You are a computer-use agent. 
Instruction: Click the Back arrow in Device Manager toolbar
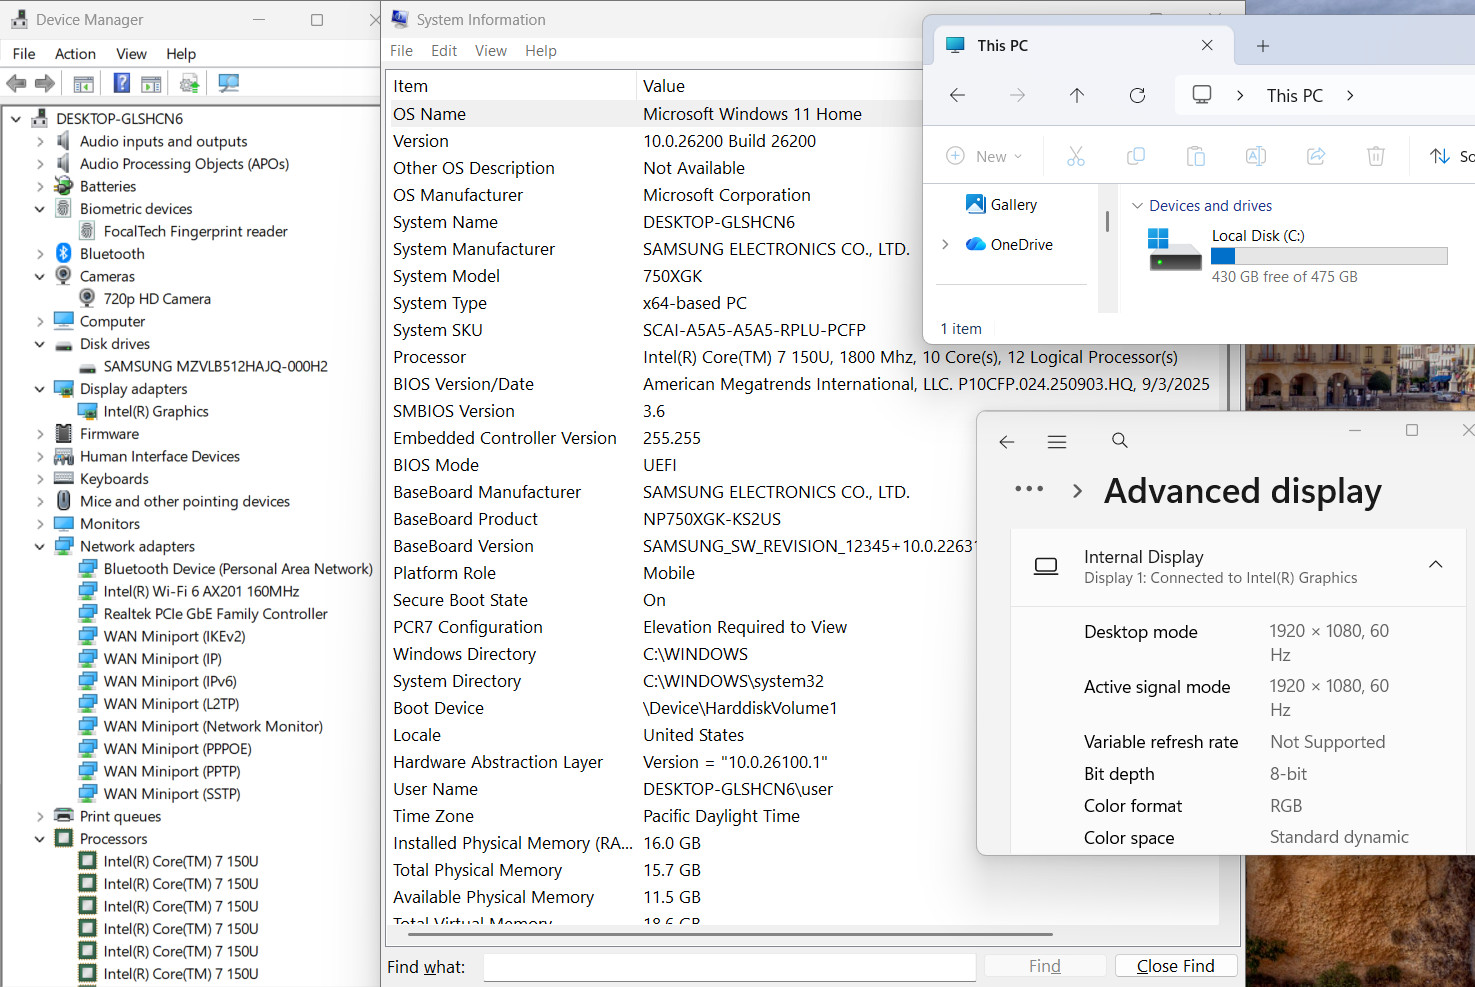tap(16, 84)
